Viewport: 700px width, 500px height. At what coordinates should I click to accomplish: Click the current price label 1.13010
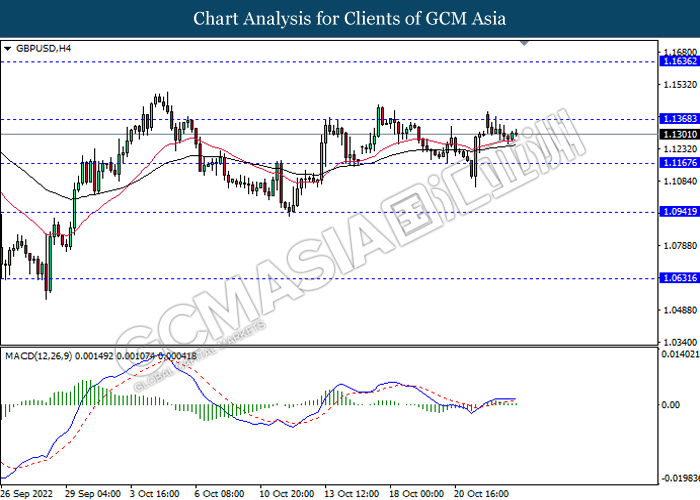(x=679, y=134)
